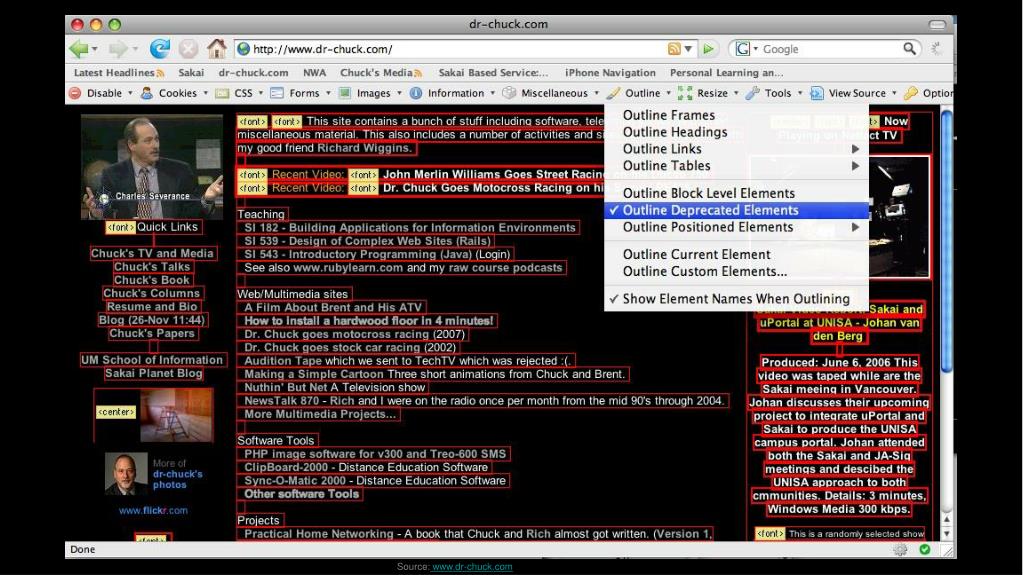Open the Chuck's Media bookmark
The width and height of the screenshot is (1023, 575).
(381, 73)
